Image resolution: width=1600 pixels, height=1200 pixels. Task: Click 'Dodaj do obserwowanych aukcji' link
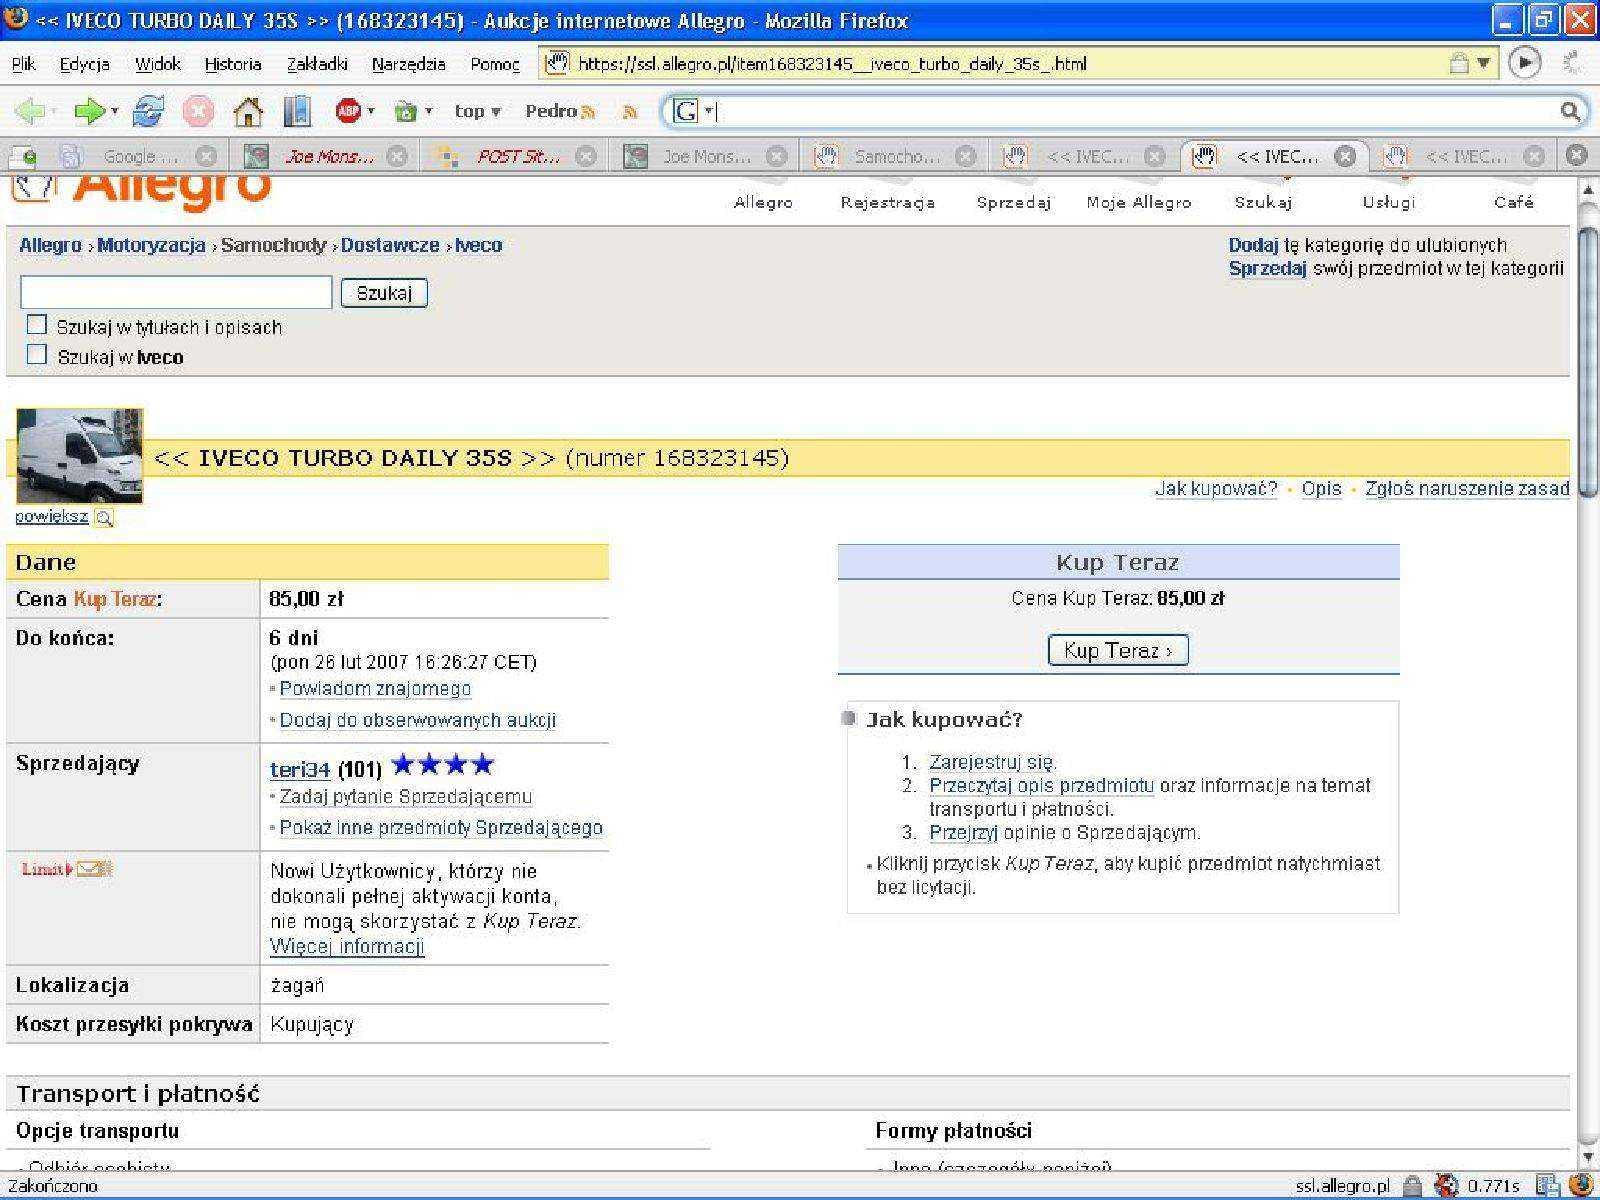pyautogui.click(x=418, y=720)
